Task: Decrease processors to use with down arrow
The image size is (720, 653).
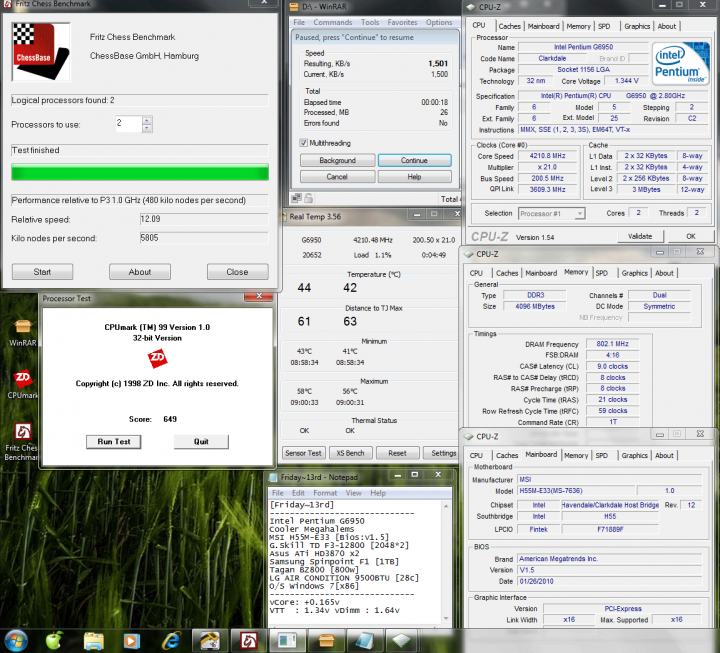Action: (147, 128)
